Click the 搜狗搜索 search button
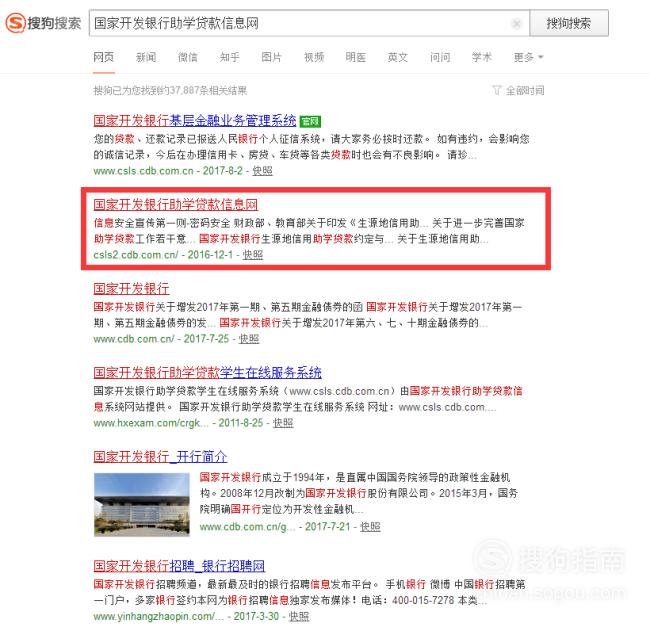The height and width of the screenshot is (627, 650). [x=569, y=23]
